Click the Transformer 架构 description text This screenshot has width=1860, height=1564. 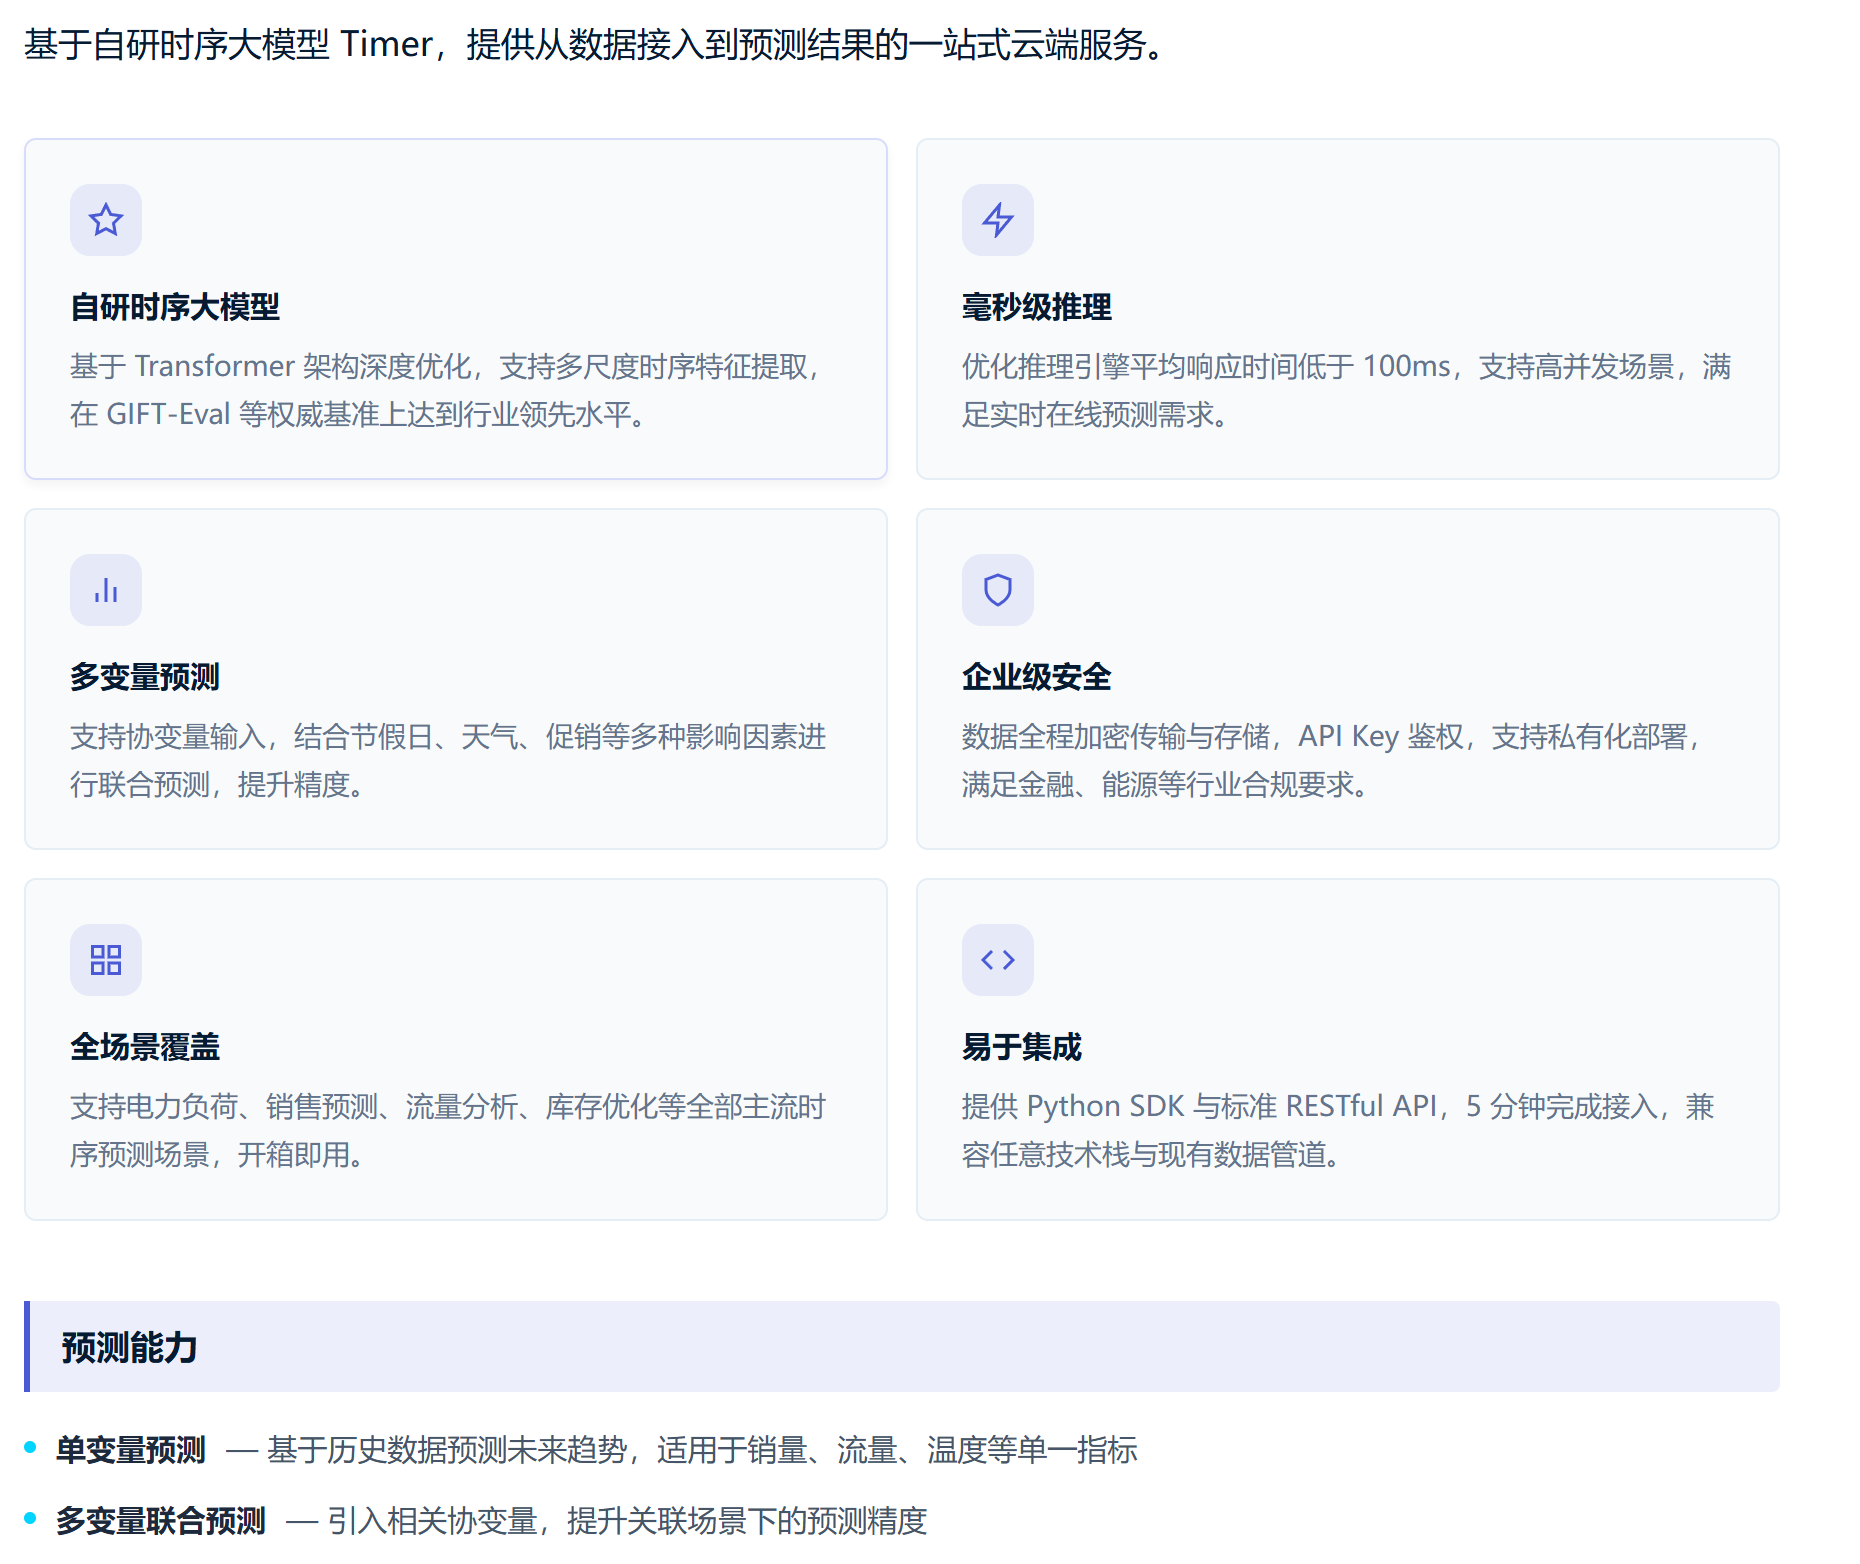pos(448,390)
